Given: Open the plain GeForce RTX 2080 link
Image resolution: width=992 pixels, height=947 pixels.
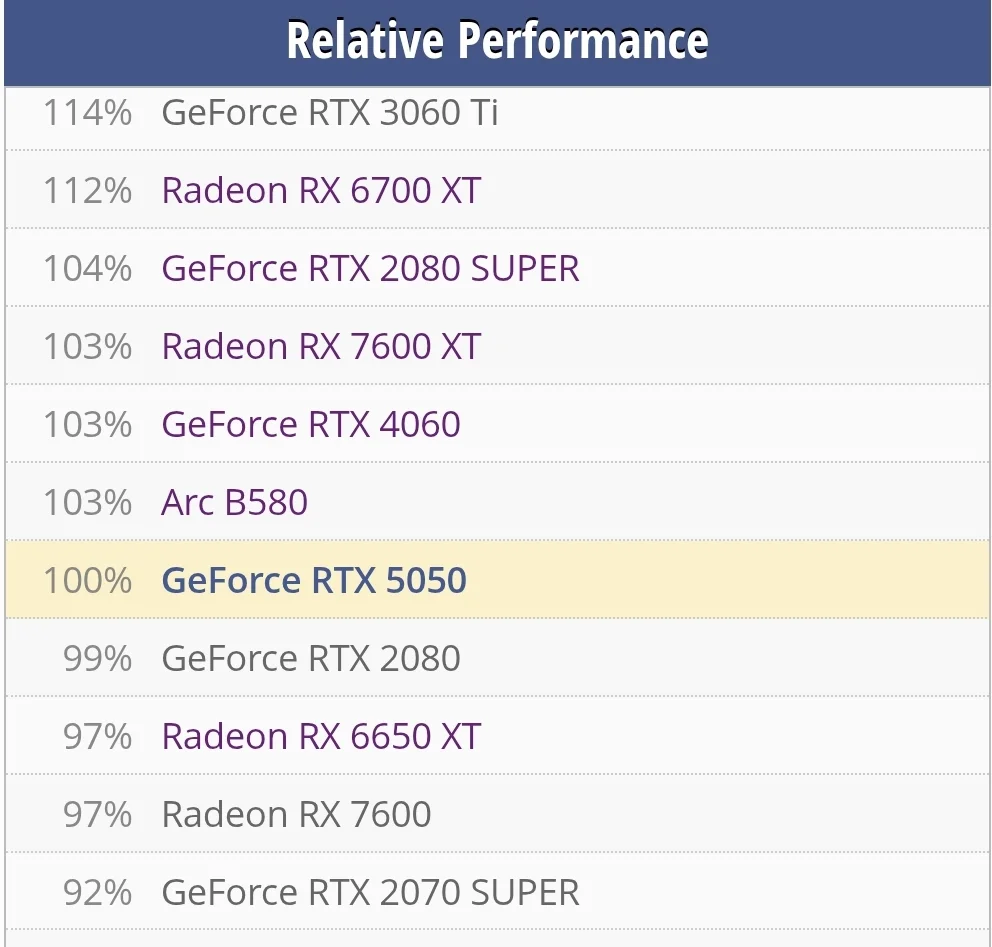Looking at the screenshot, I should pyautogui.click(x=311, y=658).
